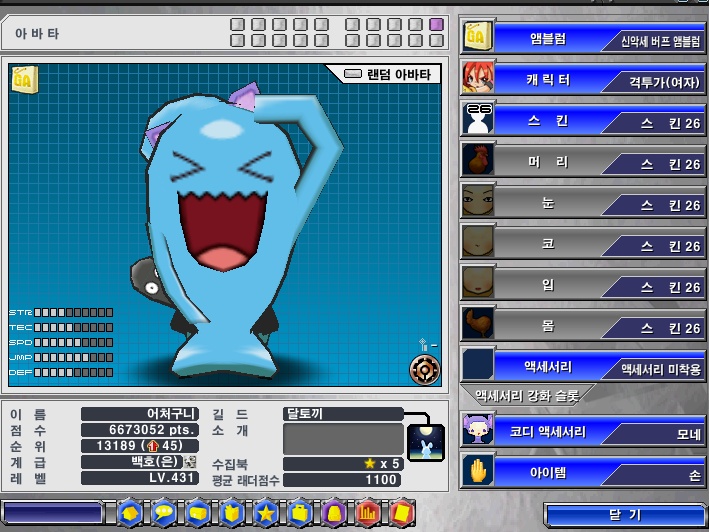Screen dimensions: 709x532
Task: Toggle the 랜덤 아바타 checkbox
Action: (x=353, y=74)
